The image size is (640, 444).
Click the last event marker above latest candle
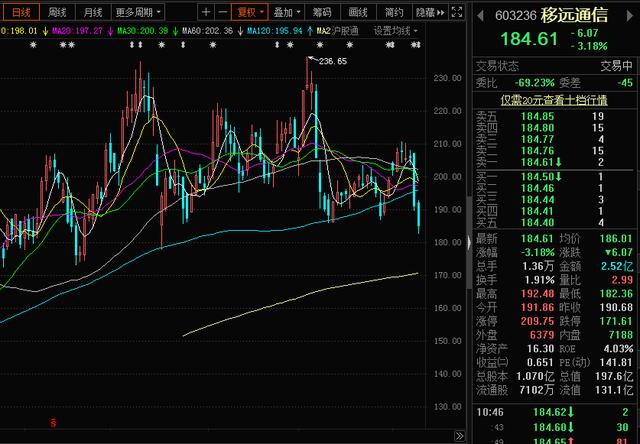416,45
